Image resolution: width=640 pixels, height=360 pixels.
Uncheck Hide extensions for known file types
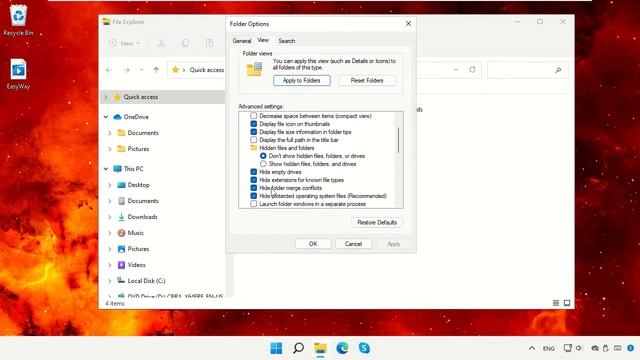point(253,180)
